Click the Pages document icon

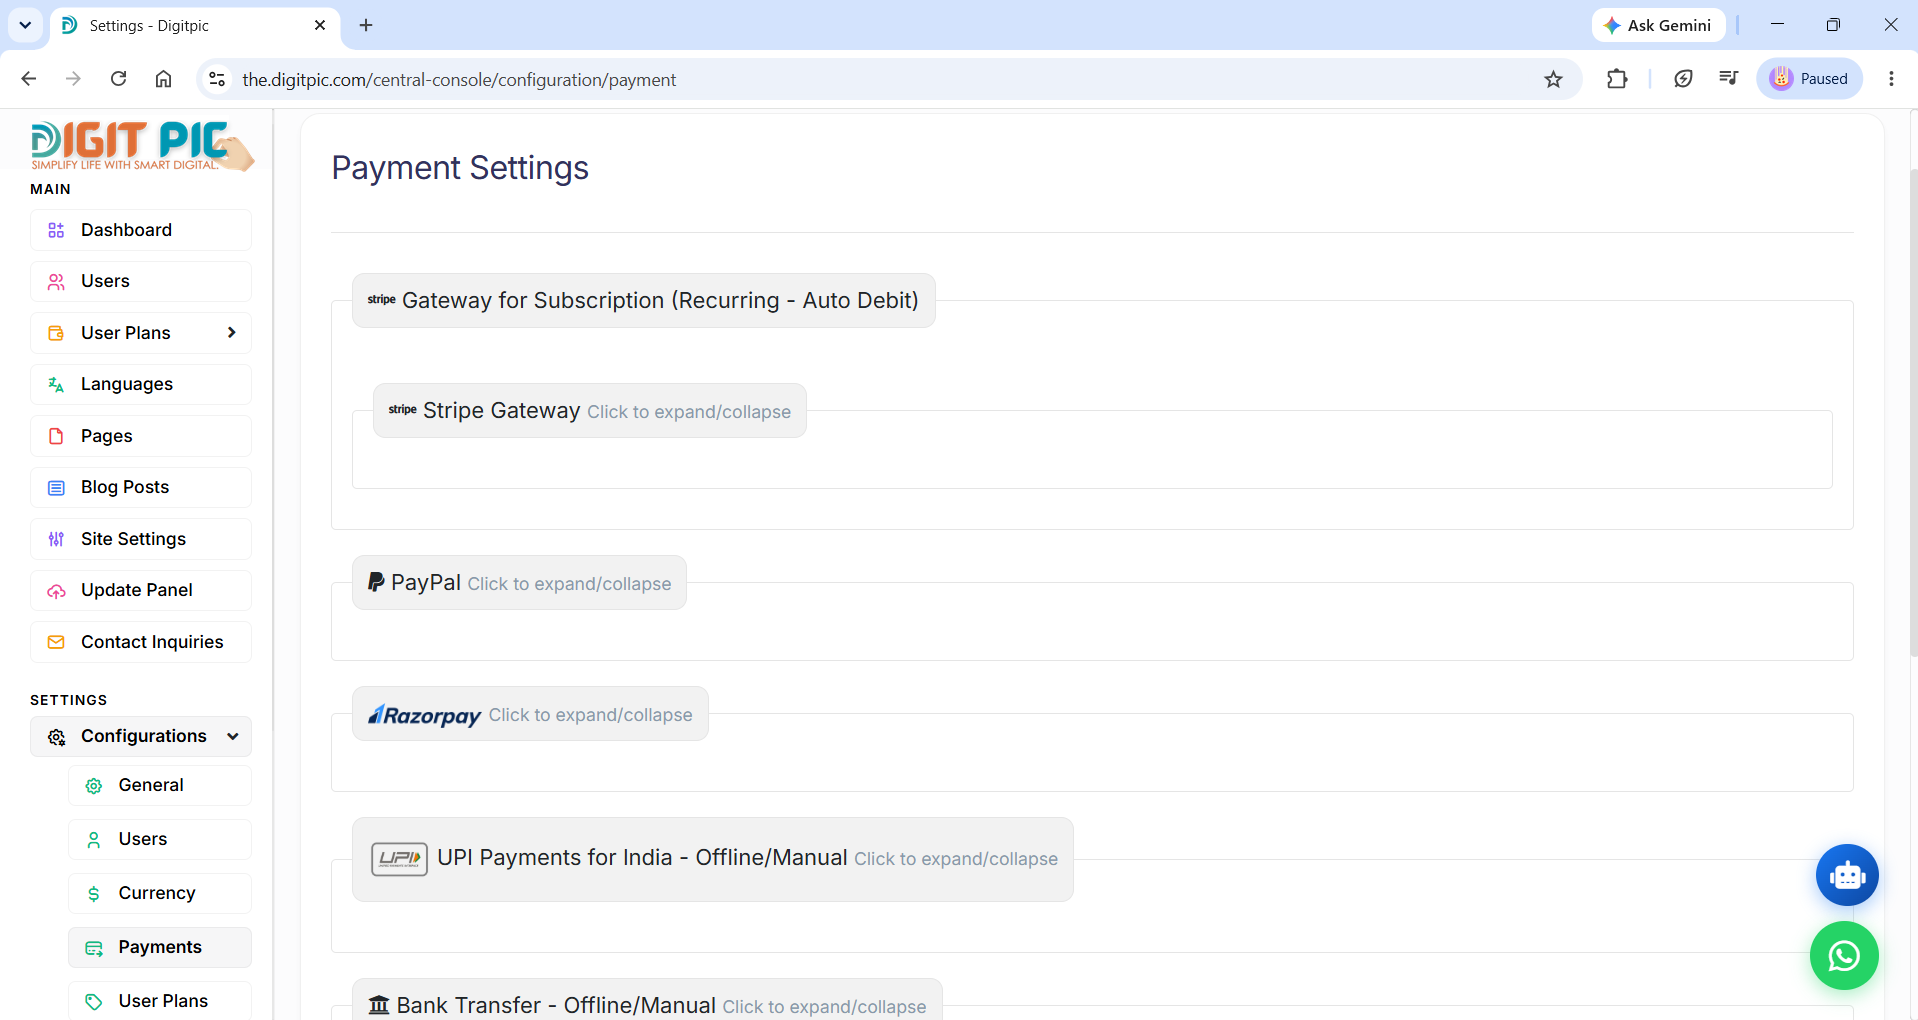[56, 436]
